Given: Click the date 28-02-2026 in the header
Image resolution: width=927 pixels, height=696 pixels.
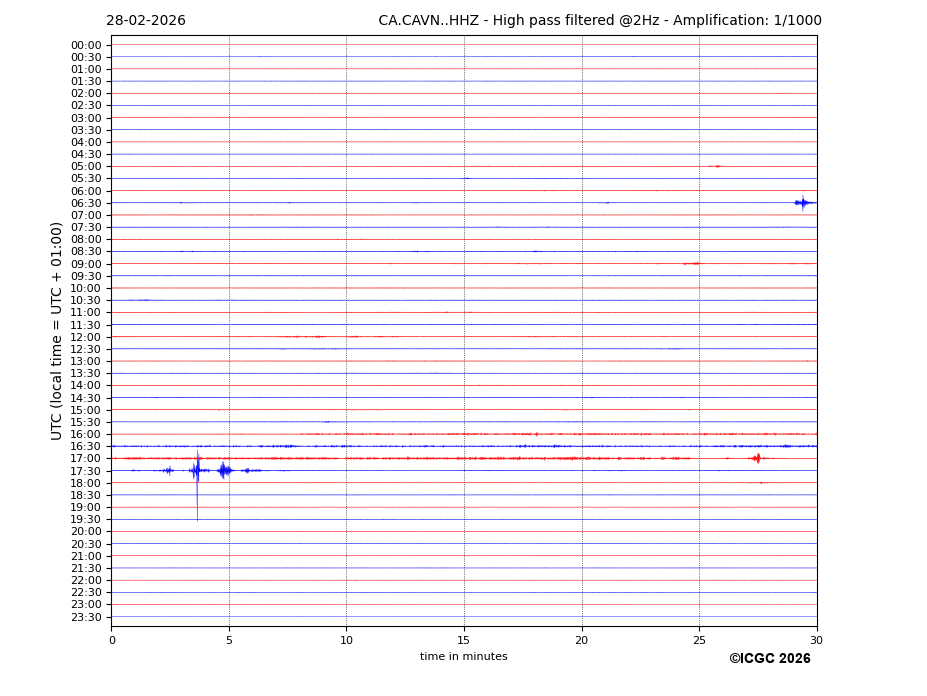Looking at the screenshot, I should point(146,21).
